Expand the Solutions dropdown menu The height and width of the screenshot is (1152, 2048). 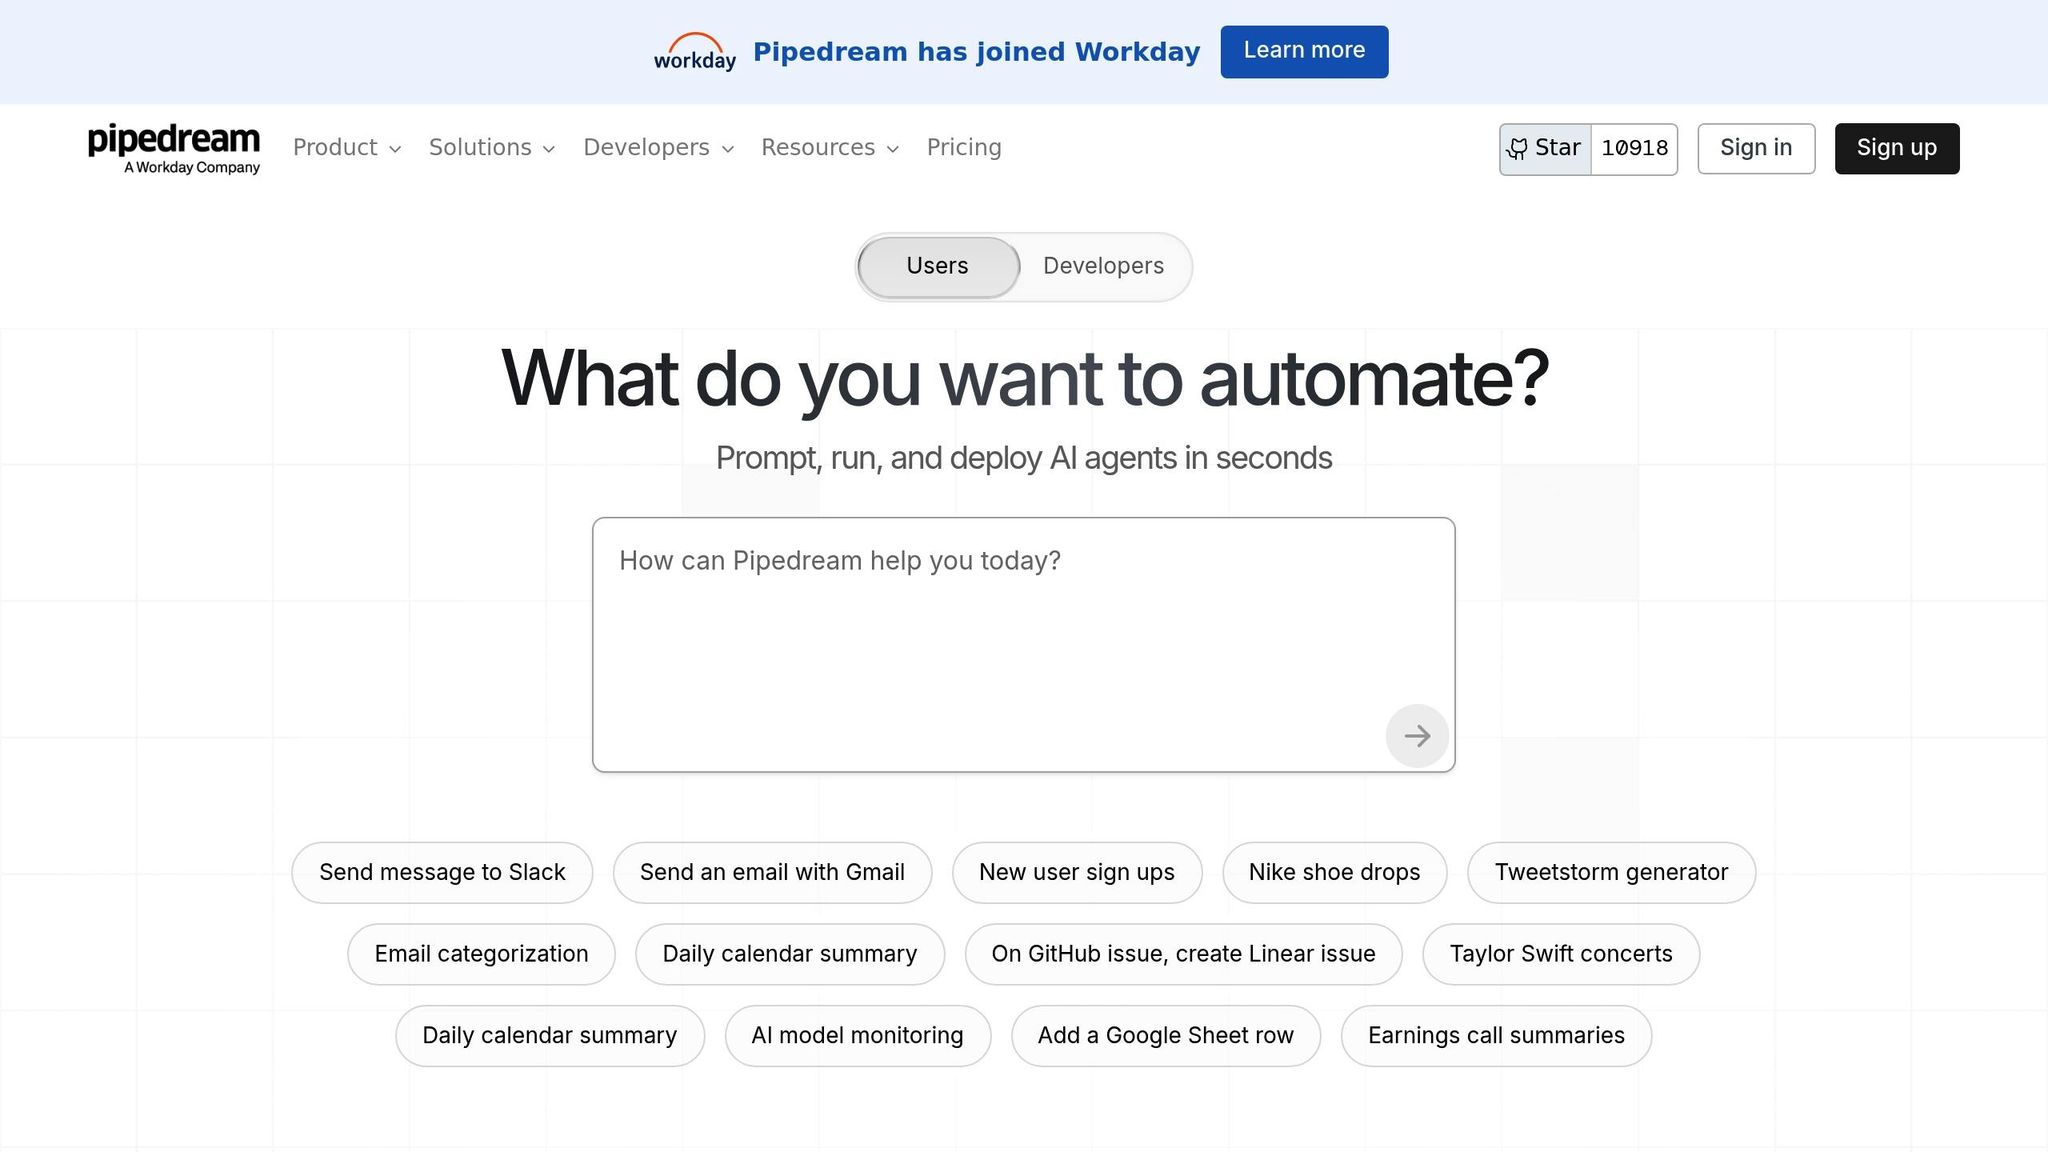point(491,148)
